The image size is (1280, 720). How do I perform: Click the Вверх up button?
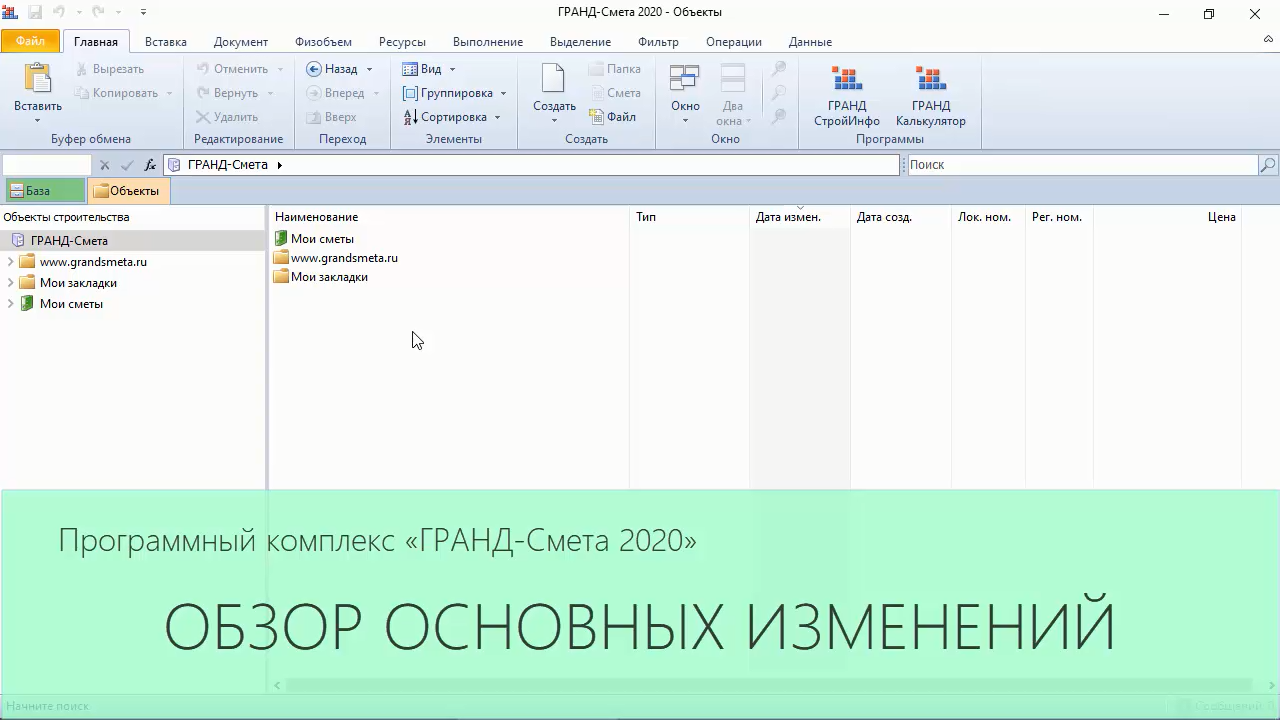331,117
